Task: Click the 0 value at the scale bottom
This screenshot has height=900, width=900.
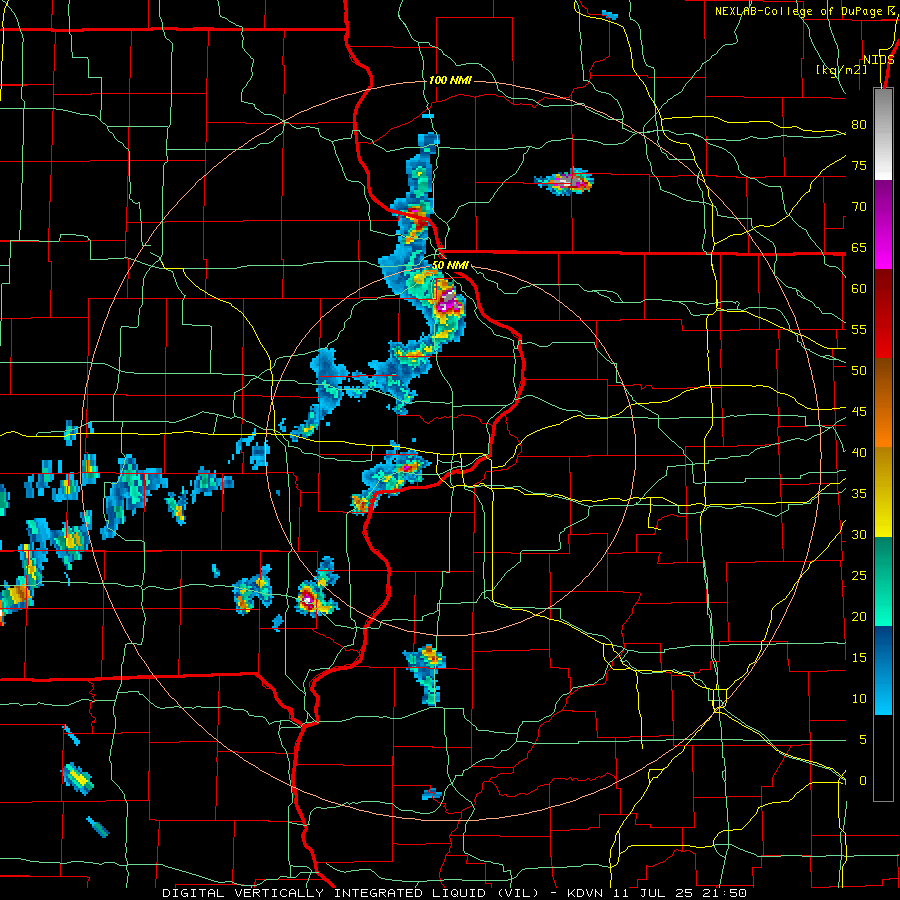Action: coord(863,781)
